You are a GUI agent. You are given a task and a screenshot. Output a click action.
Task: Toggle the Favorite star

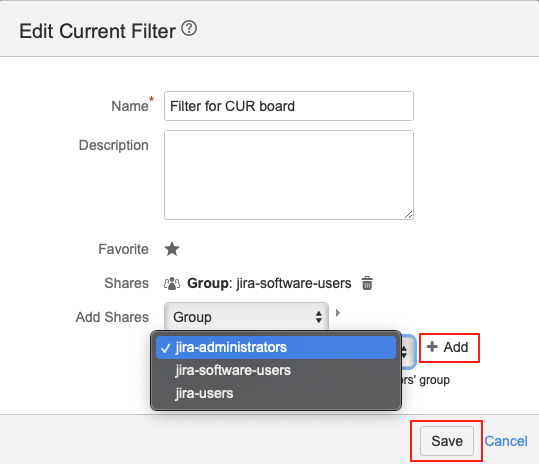click(x=172, y=249)
